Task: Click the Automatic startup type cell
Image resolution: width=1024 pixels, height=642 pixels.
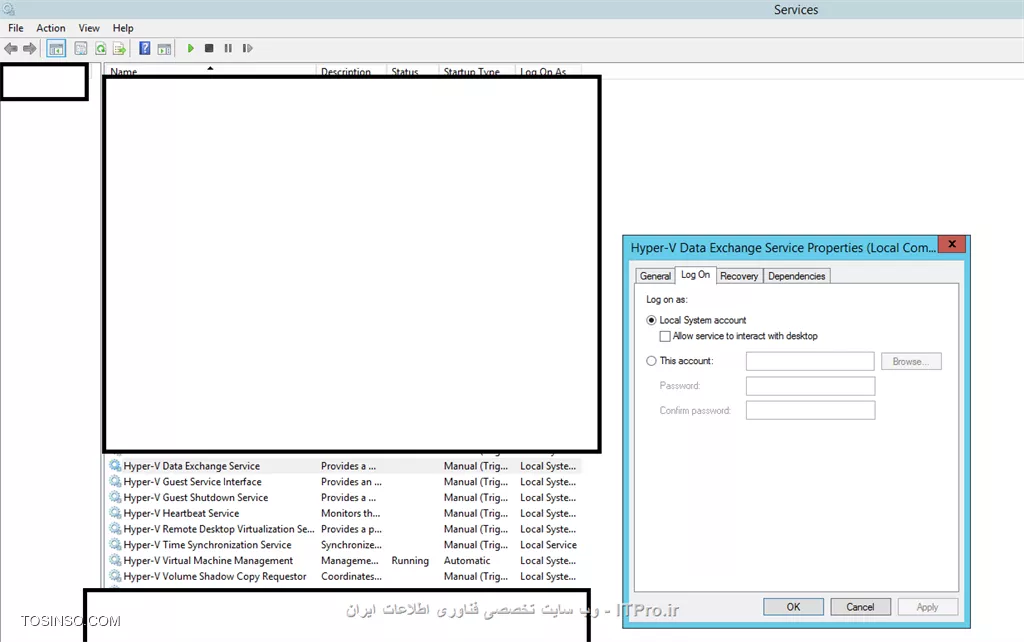Action: 467,560
